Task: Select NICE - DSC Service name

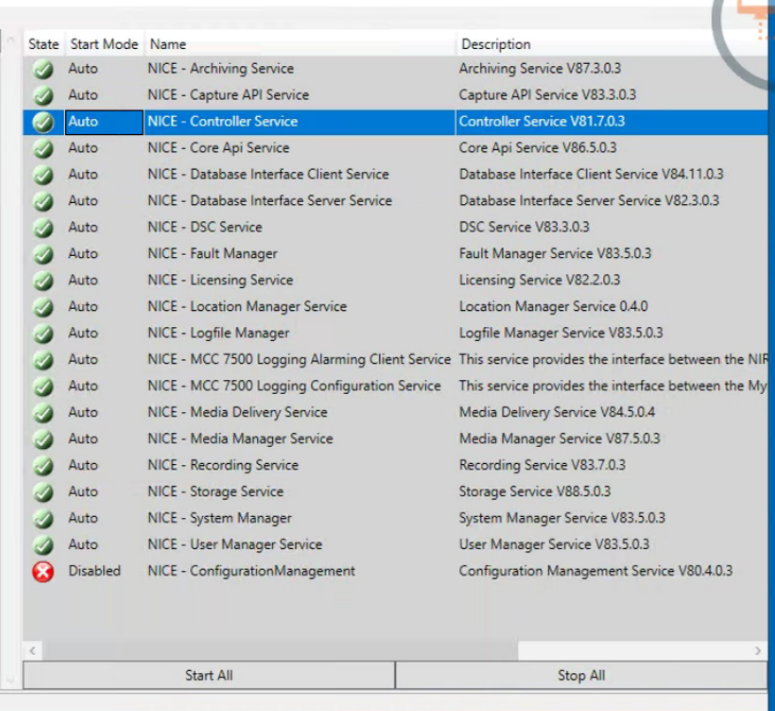Action: (x=205, y=227)
